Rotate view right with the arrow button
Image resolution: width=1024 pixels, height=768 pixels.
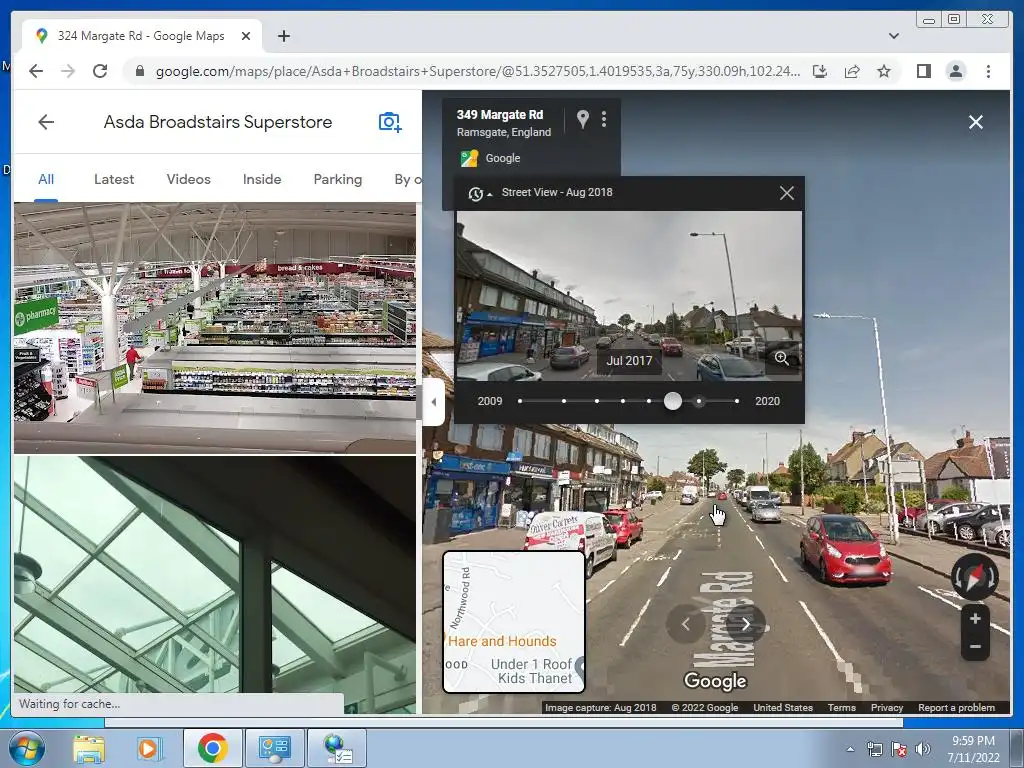point(746,624)
